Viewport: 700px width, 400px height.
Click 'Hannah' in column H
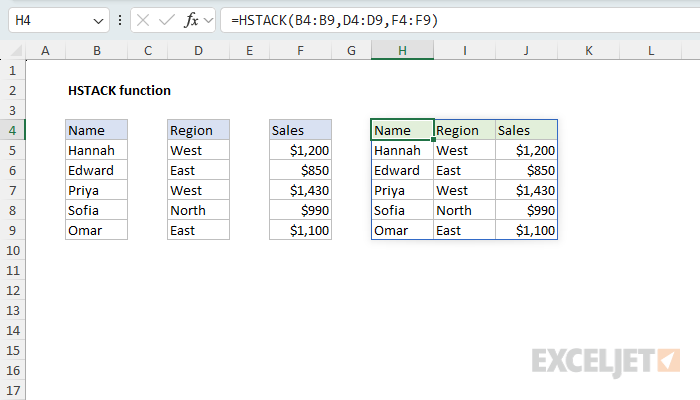(402, 150)
